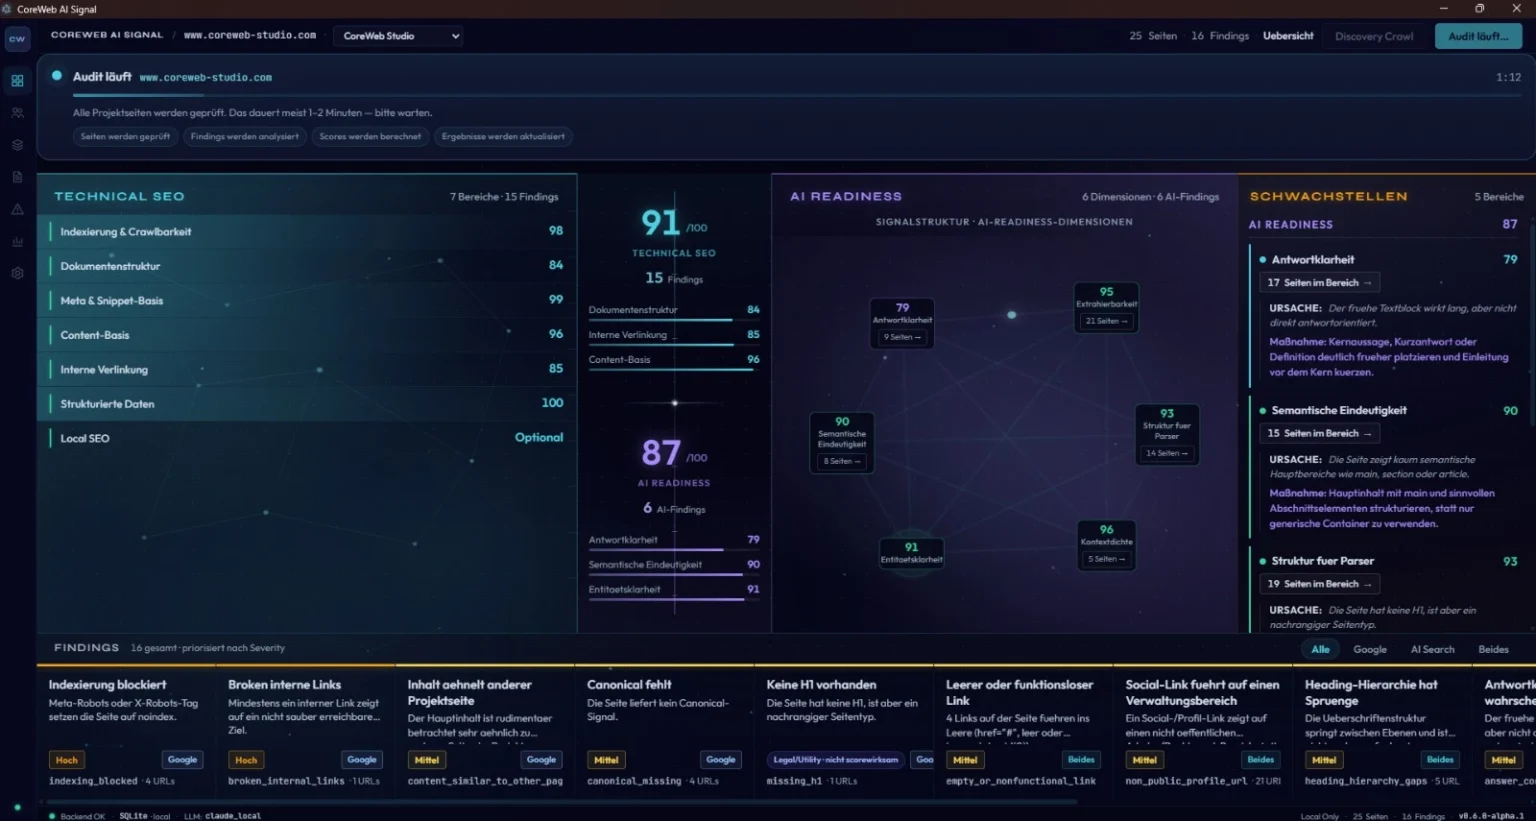Click Beides badge on Social-Link card

(x=1261, y=760)
